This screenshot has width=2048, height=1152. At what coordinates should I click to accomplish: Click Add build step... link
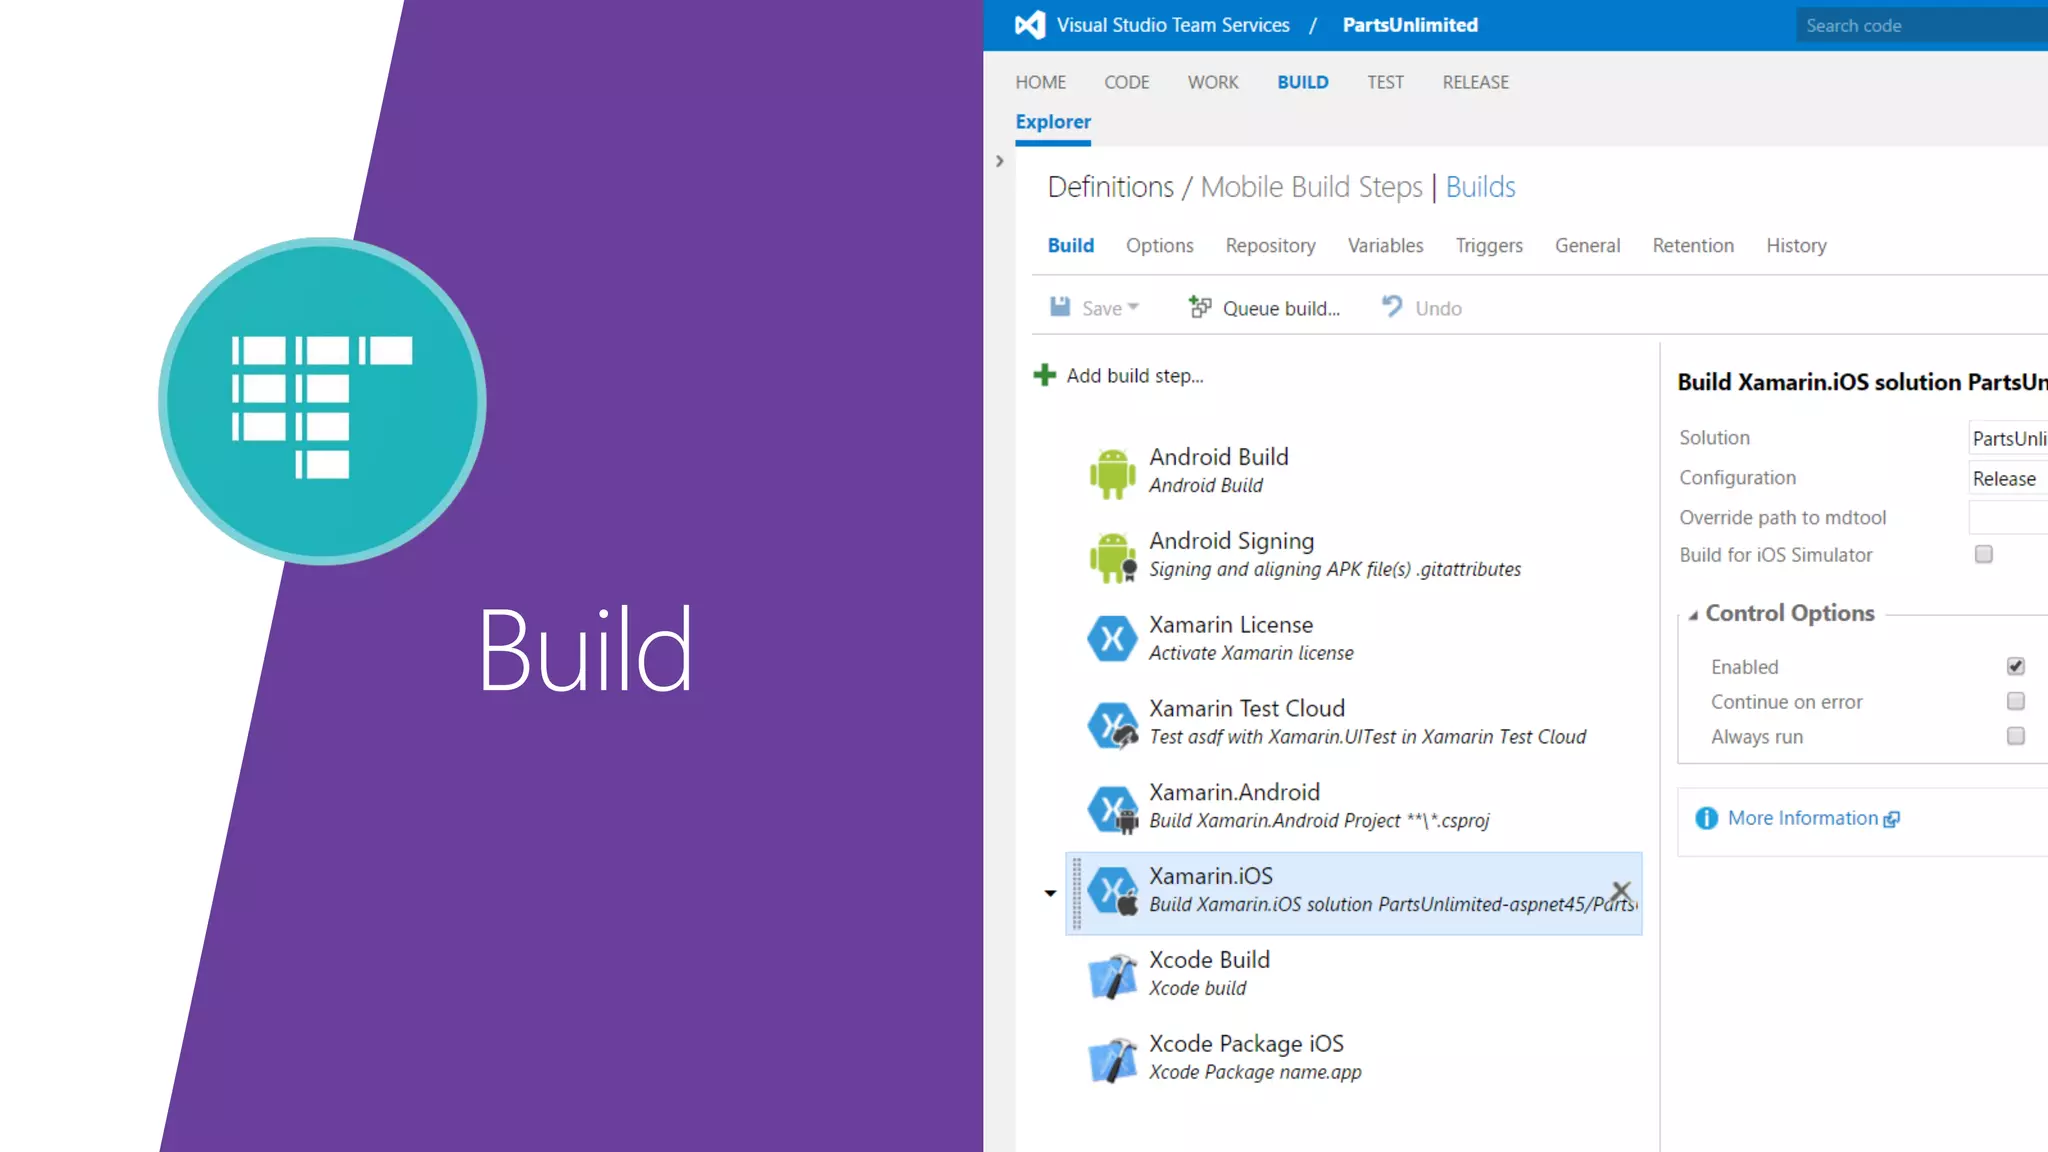pyautogui.click(x=1135, y=375)
